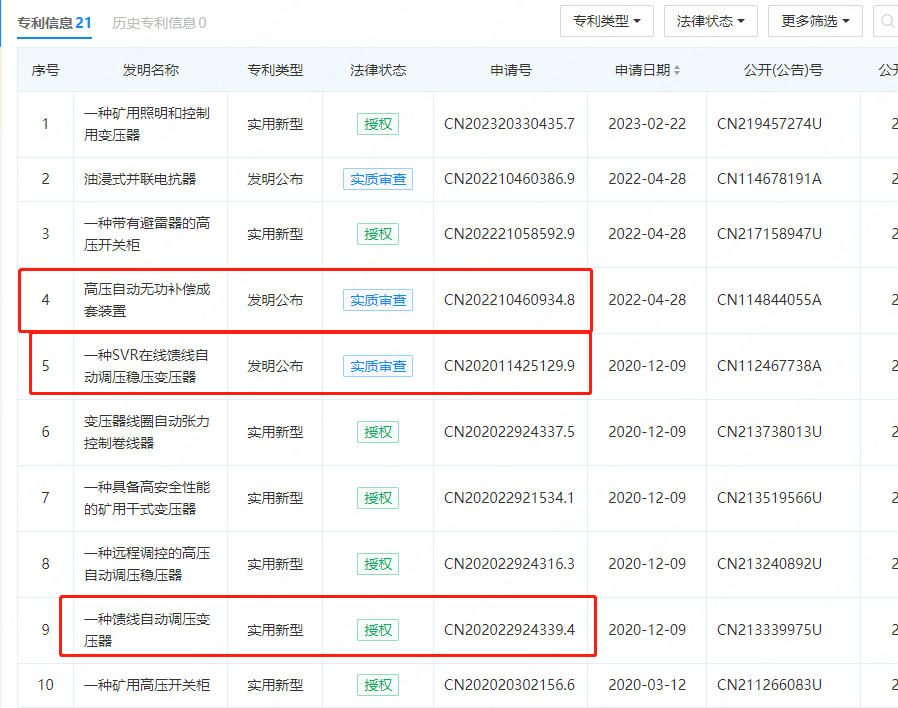
Task: Click the 实质审查 badge for 油浸式并联电抗器
Action: [378, 180]
